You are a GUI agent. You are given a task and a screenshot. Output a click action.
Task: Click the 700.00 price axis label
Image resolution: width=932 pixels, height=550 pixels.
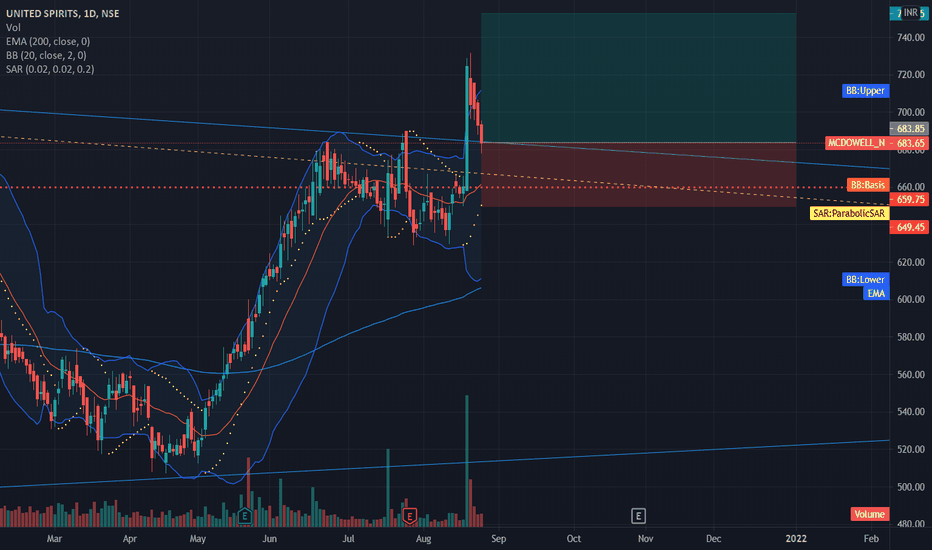[x=911, y=112]
